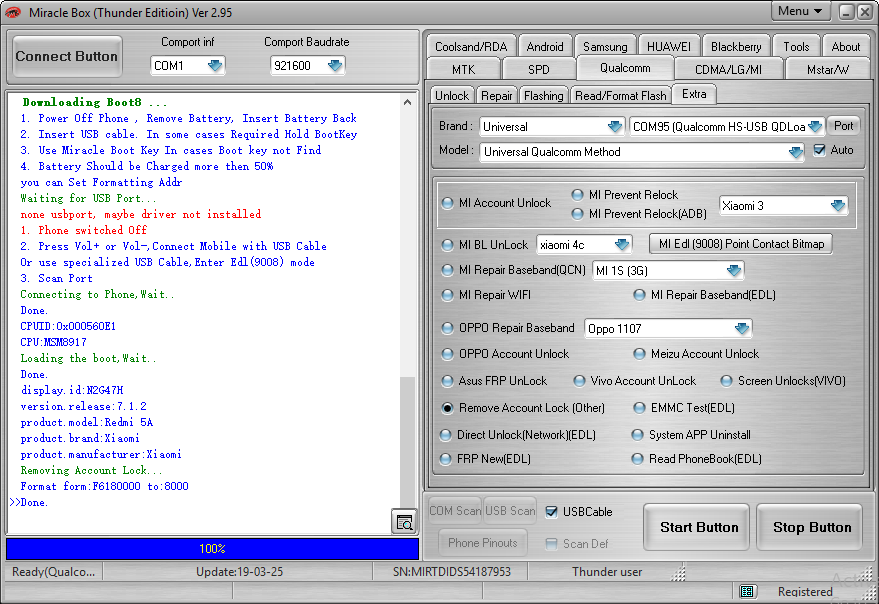879x604 pixels.
Task: Click the status bar table icon beside Registered
Action: coord(746,591)
